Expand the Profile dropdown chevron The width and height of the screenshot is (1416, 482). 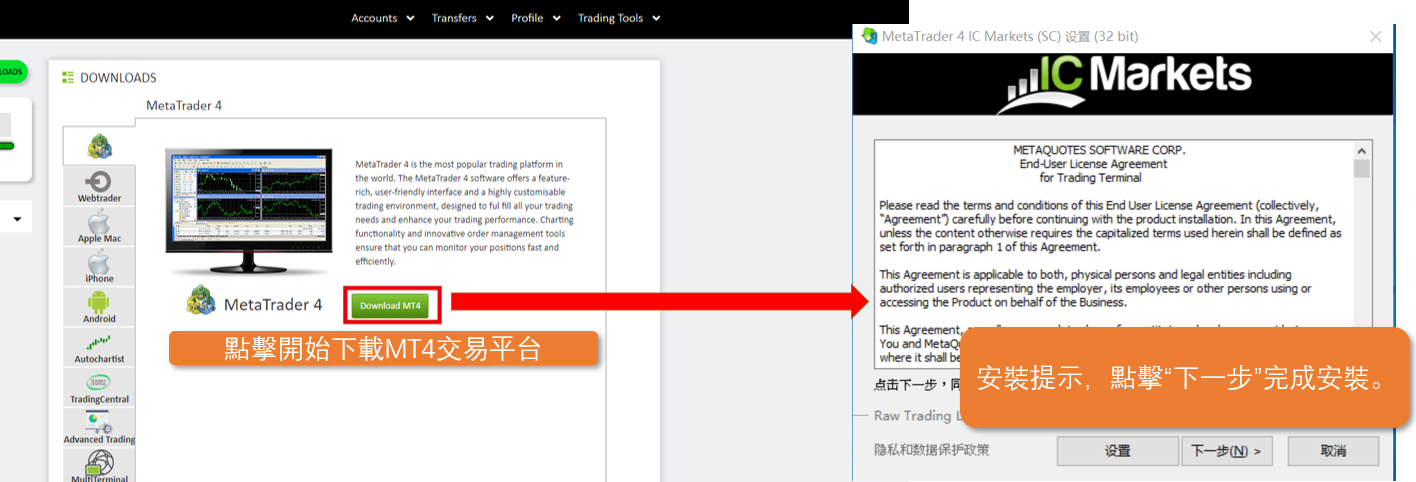coord(557,18)
